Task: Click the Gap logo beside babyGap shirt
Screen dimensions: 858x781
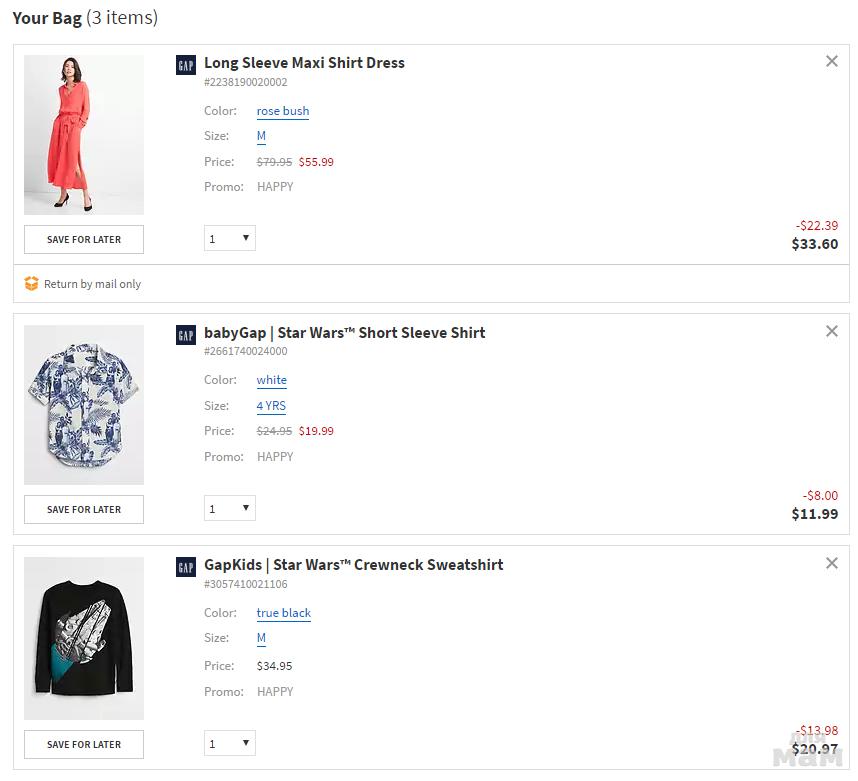Action: click(x=186, y=334)
